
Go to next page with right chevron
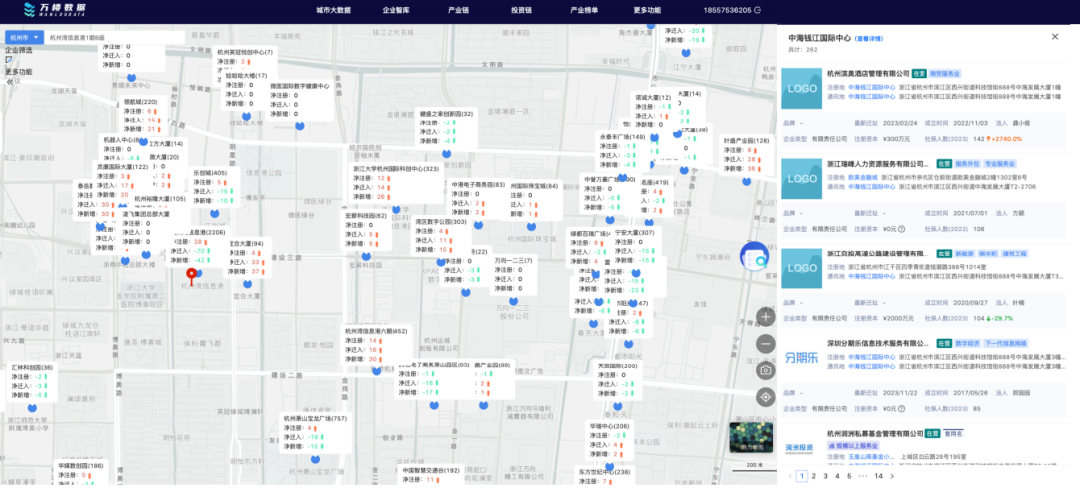892,476
